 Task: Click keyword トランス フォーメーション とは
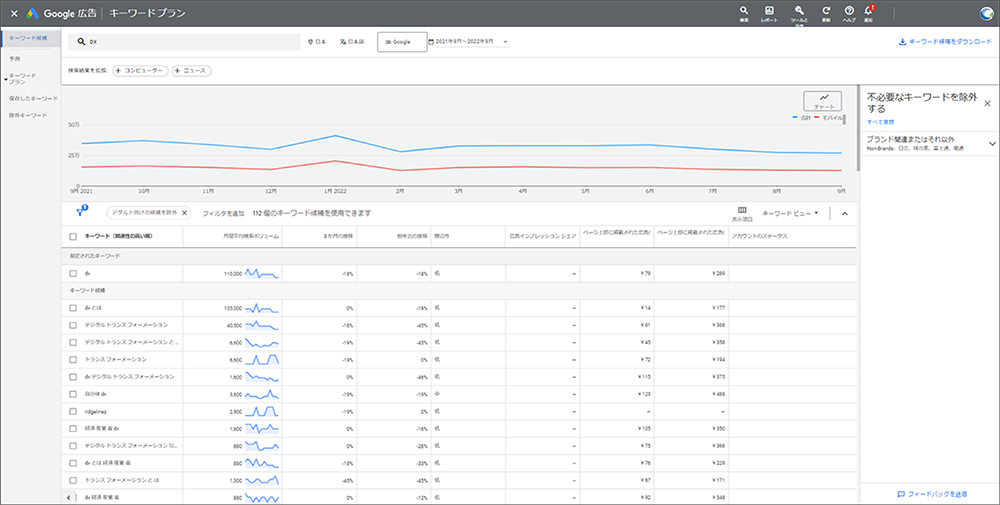click(x=122, y=480)
